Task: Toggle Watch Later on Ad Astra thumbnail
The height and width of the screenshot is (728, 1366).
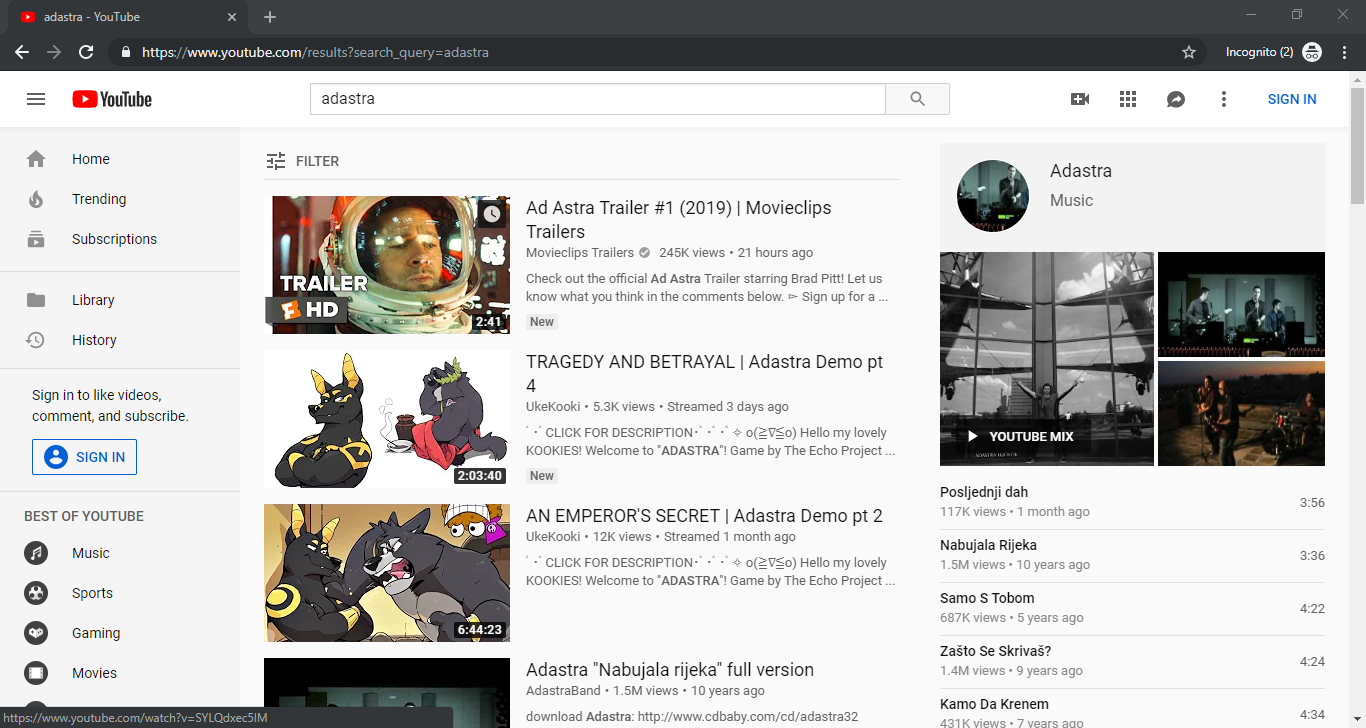Action: [x=491, y=214]
